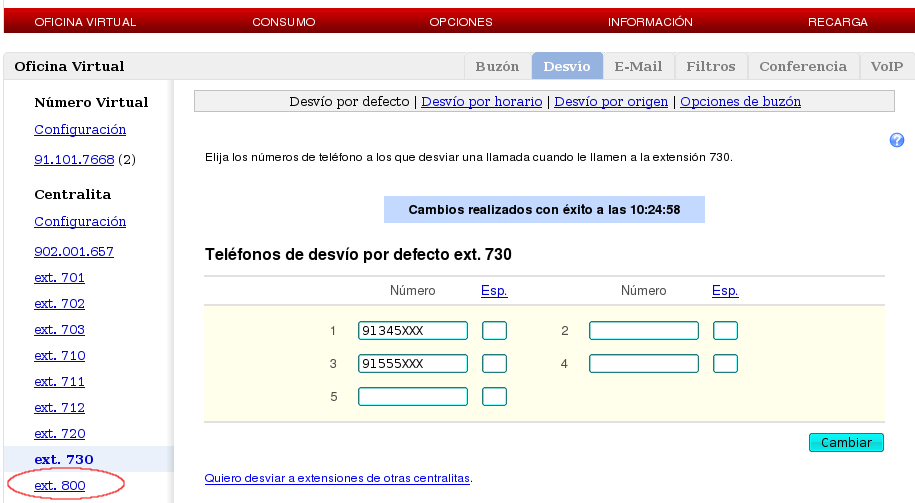Open Opciones de buzón link

click(x=740, y=102)
